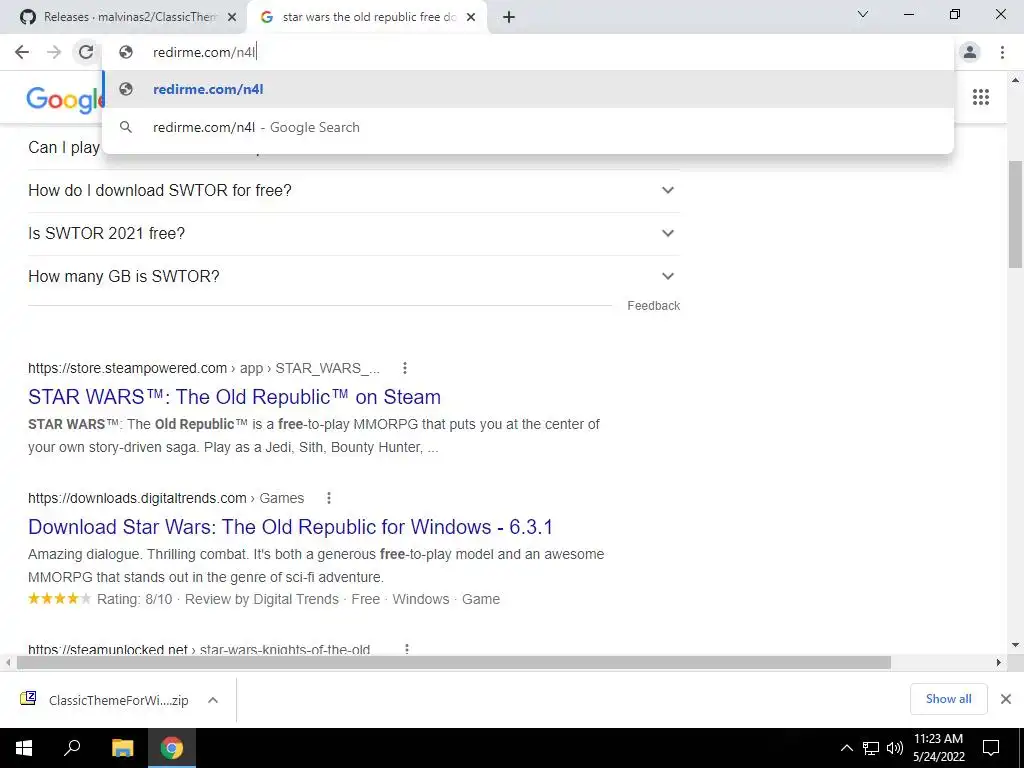Open the options dots beside steampowered result
The height and width of the screenshot is (768, 1024).
click(x=405, y=368)
